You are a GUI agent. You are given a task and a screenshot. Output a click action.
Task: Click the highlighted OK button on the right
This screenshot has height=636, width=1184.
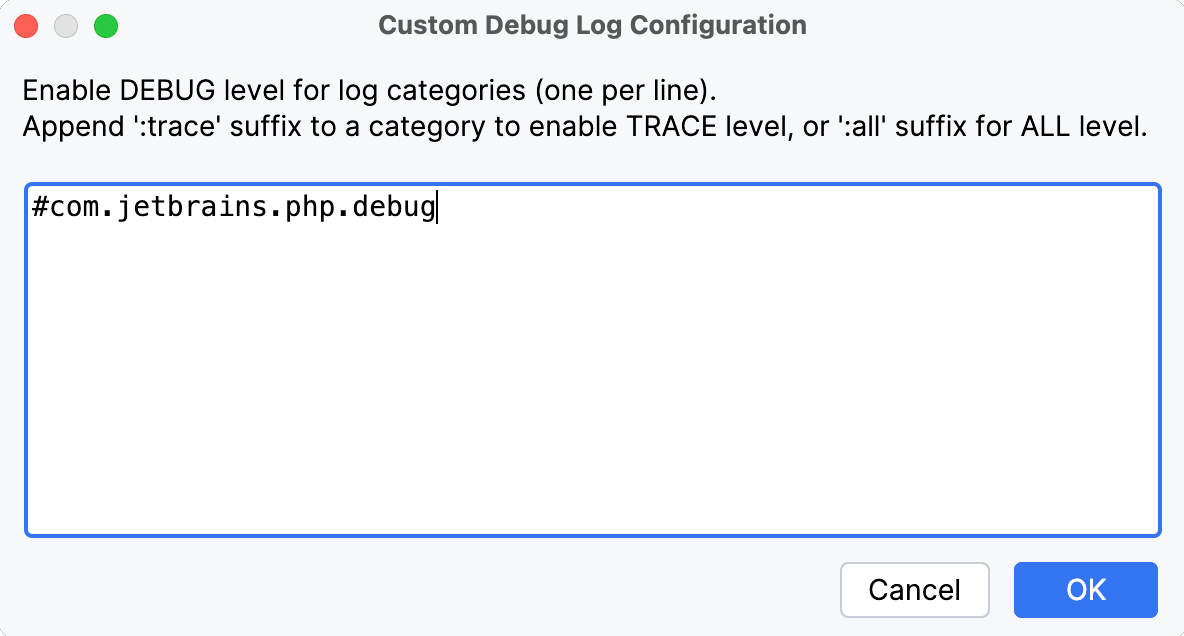pyautogui.click(x=1085, y=590)
